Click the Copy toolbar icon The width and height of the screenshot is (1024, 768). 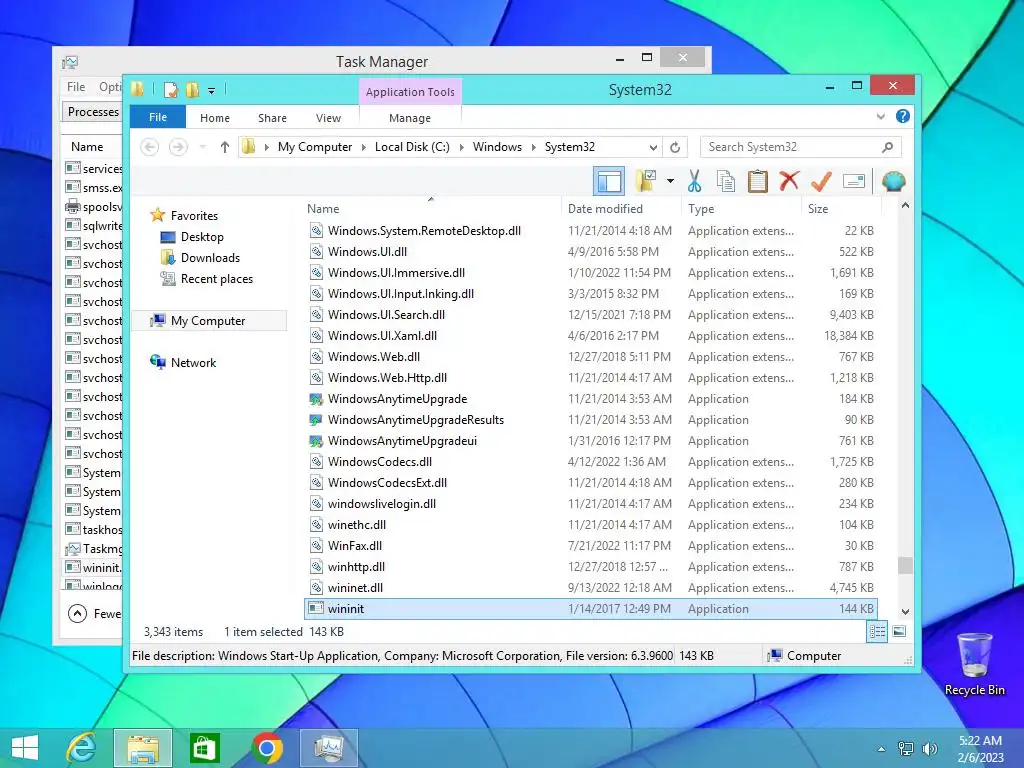[x=726, y=181]
